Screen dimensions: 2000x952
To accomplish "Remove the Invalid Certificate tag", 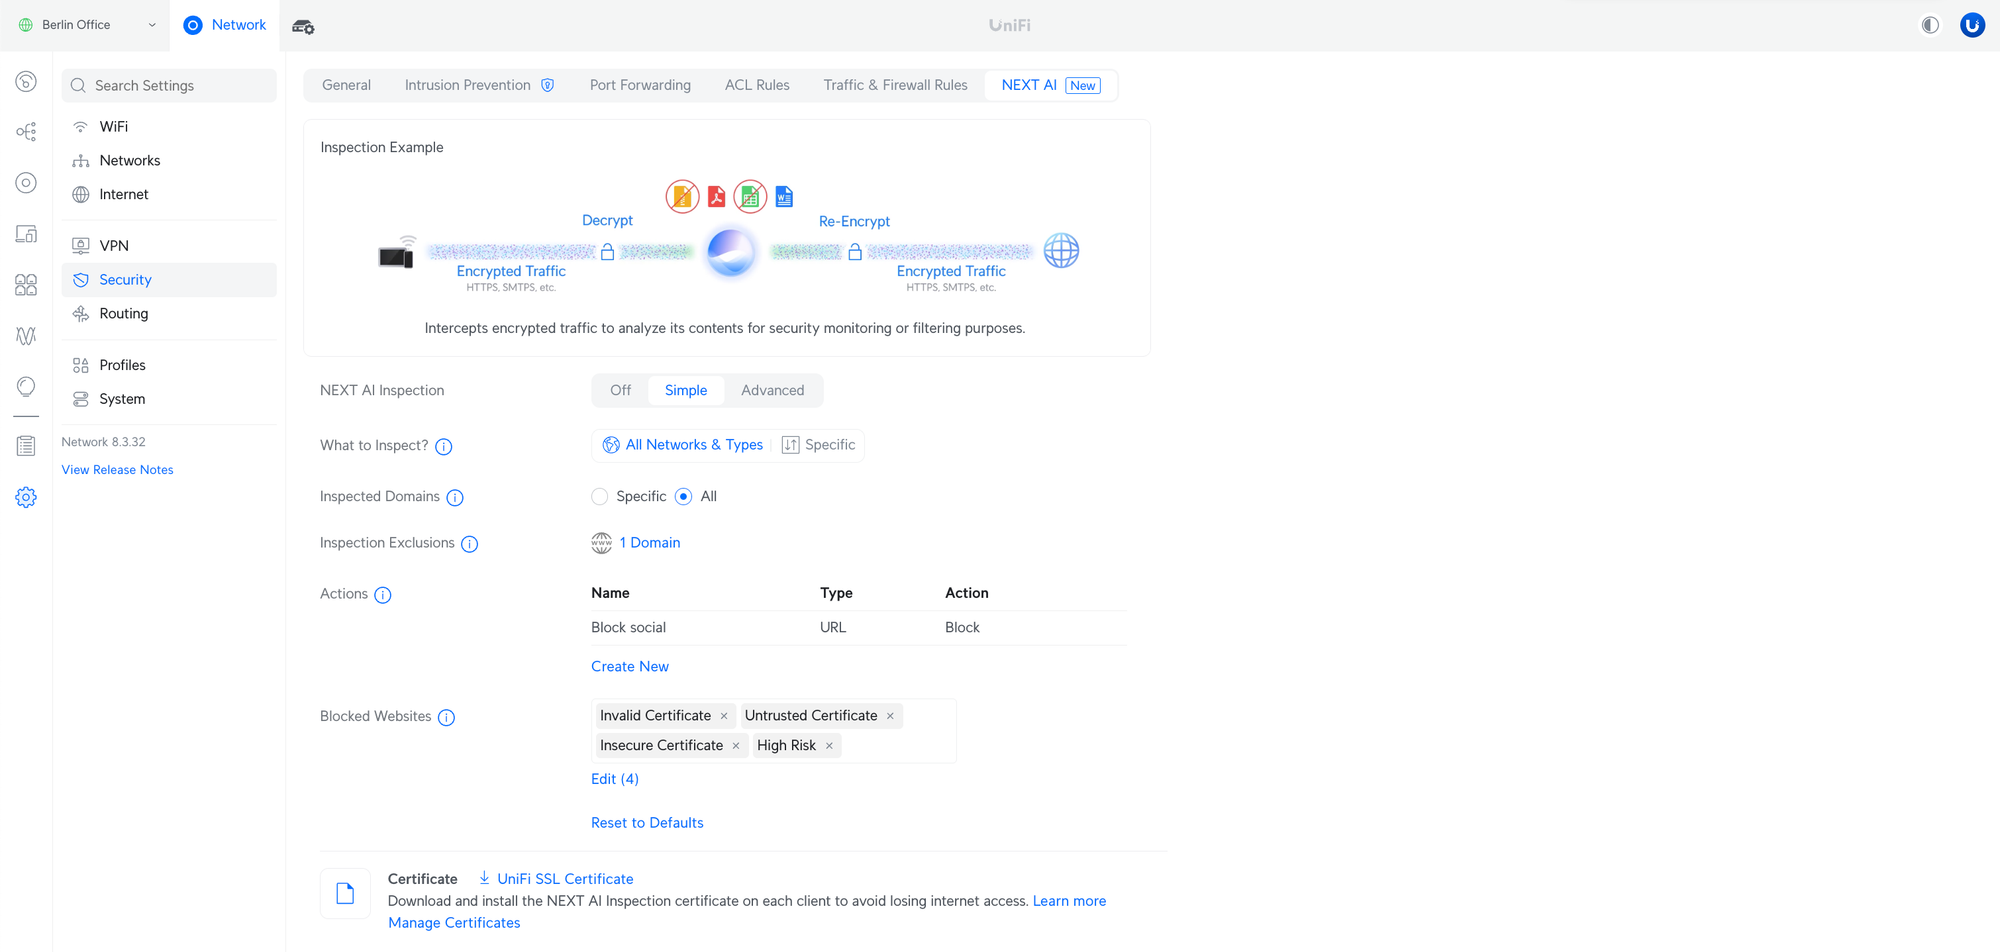I will [x=724, y=716].
